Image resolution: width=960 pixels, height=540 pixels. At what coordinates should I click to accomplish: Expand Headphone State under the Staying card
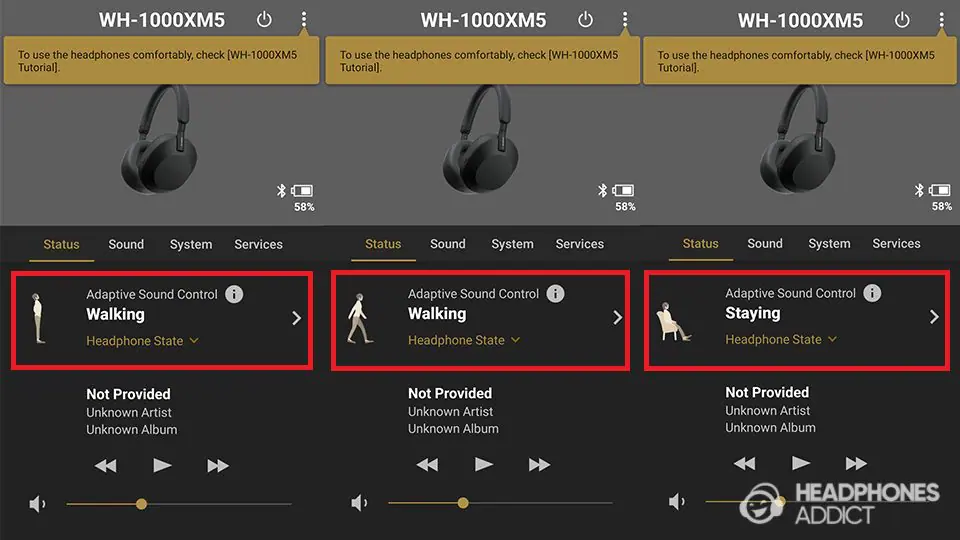click(x=781, y=339)
